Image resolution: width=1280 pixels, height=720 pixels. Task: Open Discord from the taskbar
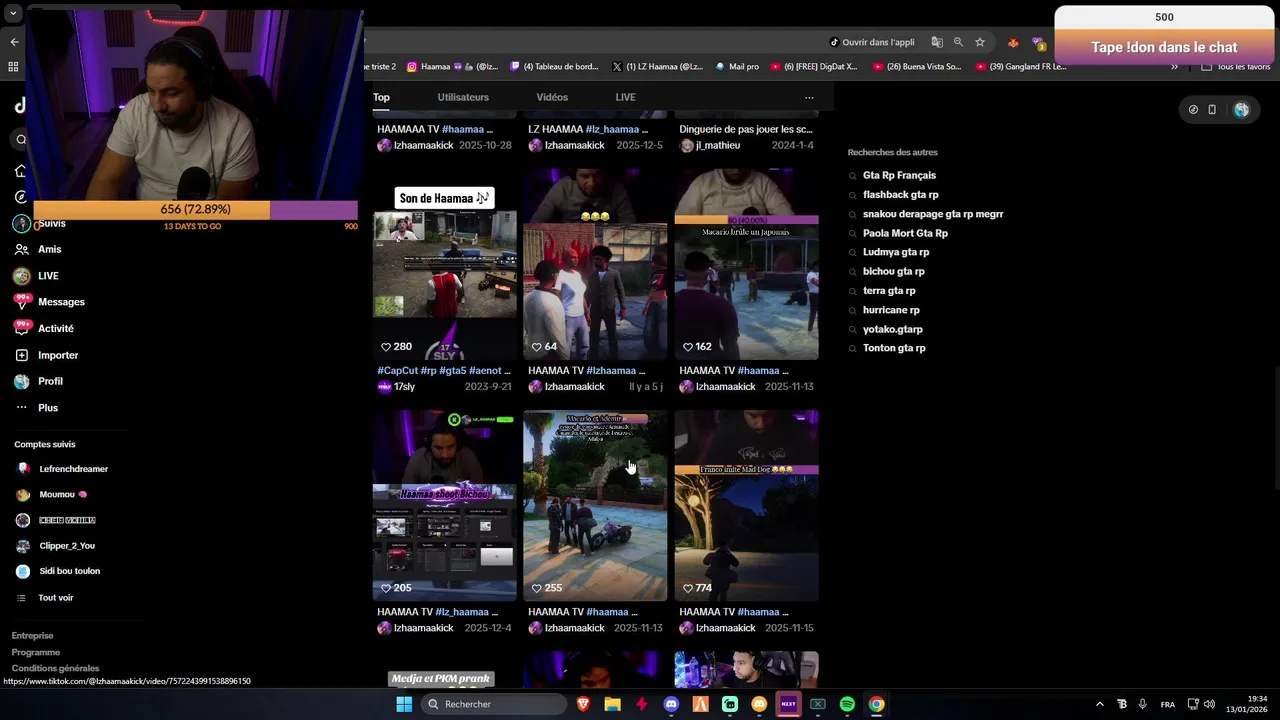tap(671, 704)
